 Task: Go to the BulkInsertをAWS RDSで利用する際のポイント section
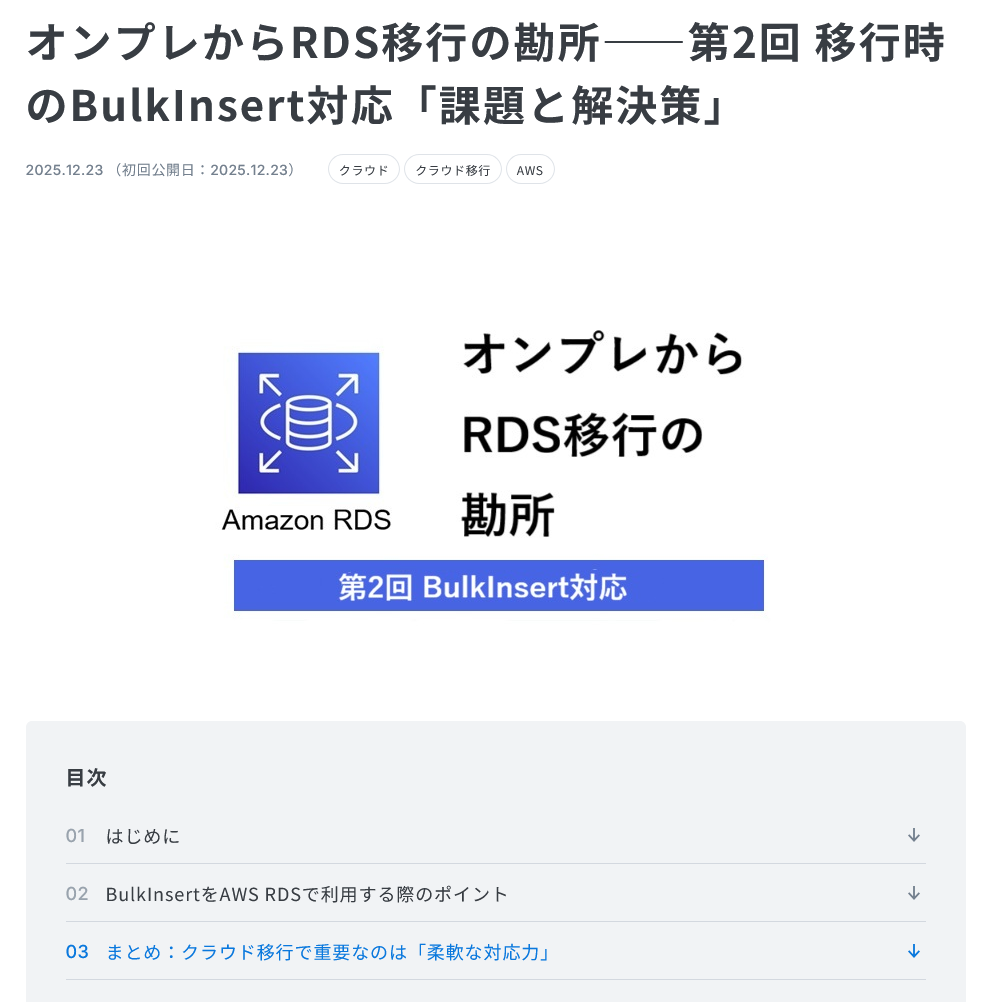click(306, 894)
